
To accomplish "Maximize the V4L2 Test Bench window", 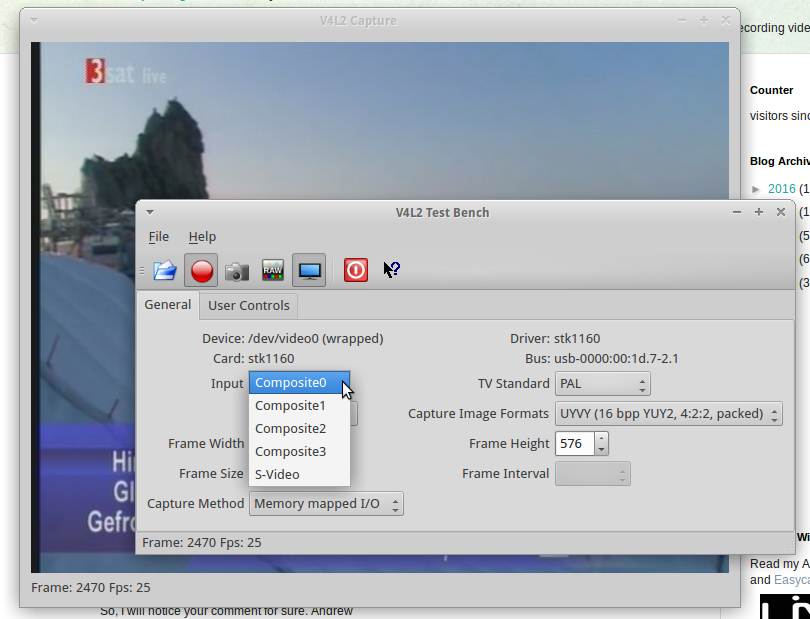I will coord(759,212).
